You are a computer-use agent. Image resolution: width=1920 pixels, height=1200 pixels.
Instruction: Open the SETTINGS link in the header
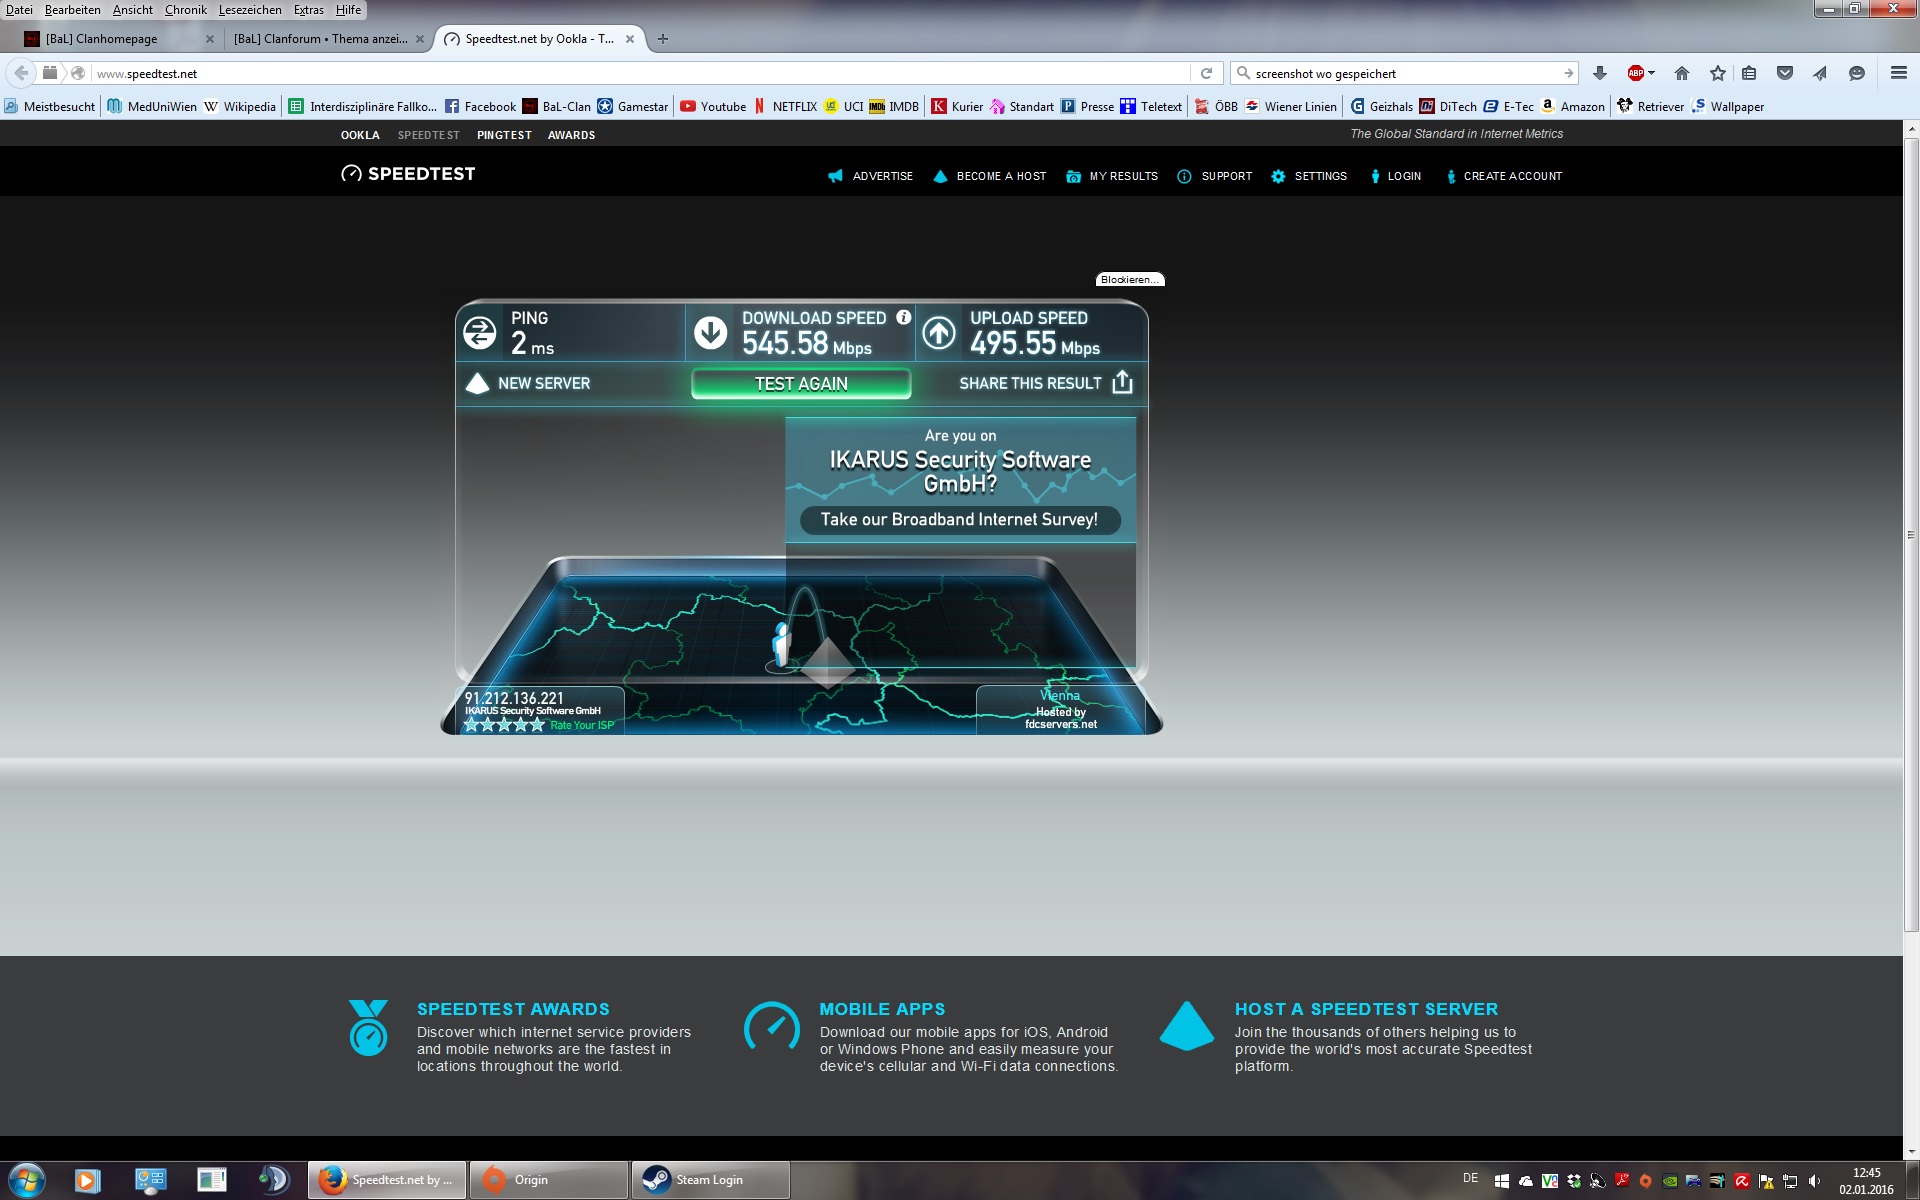click(1319, 176)
